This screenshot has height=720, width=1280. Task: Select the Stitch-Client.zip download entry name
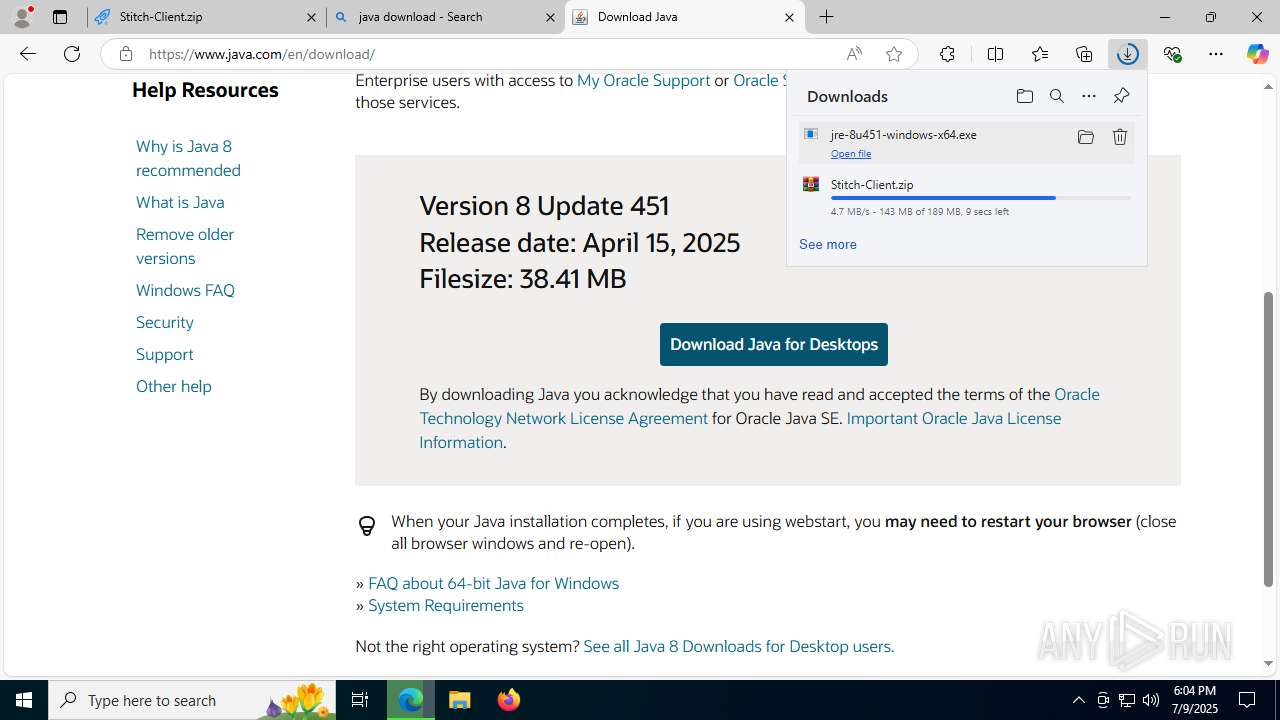pyautogui.click(x=872, y=184)
